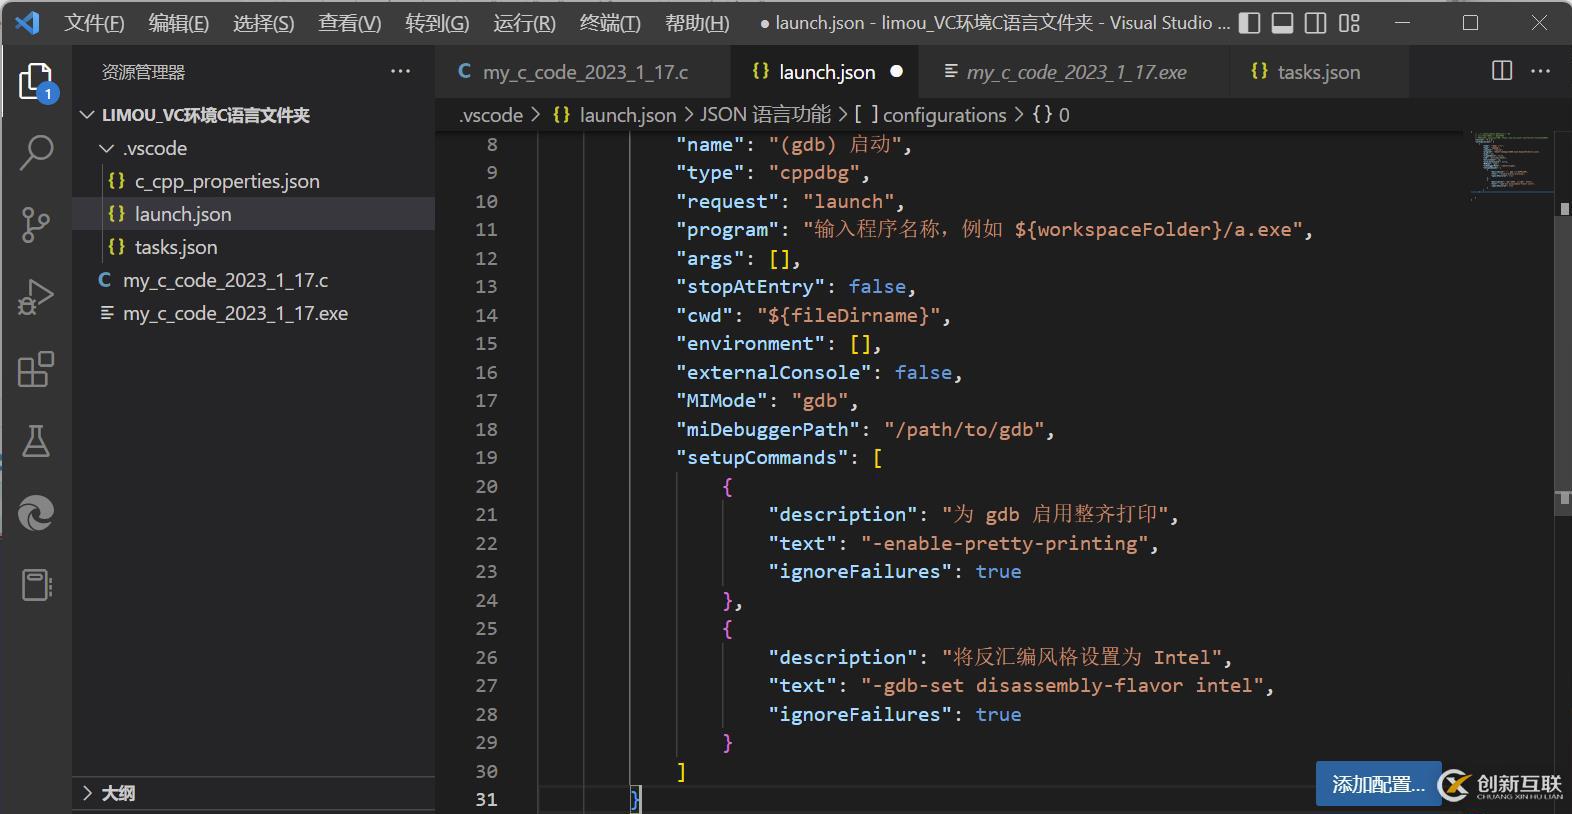1572x814 pixels.
Task: Open the 选择(S) menu
Action: click(264, 22)
